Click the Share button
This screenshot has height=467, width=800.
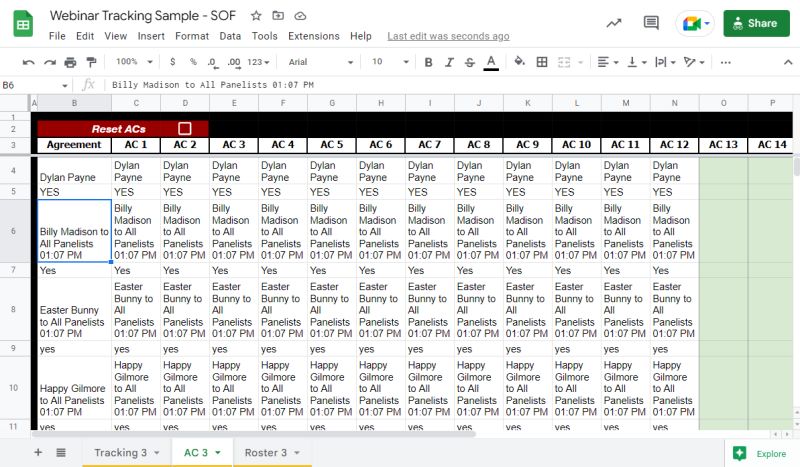click(x=756, y=23)
